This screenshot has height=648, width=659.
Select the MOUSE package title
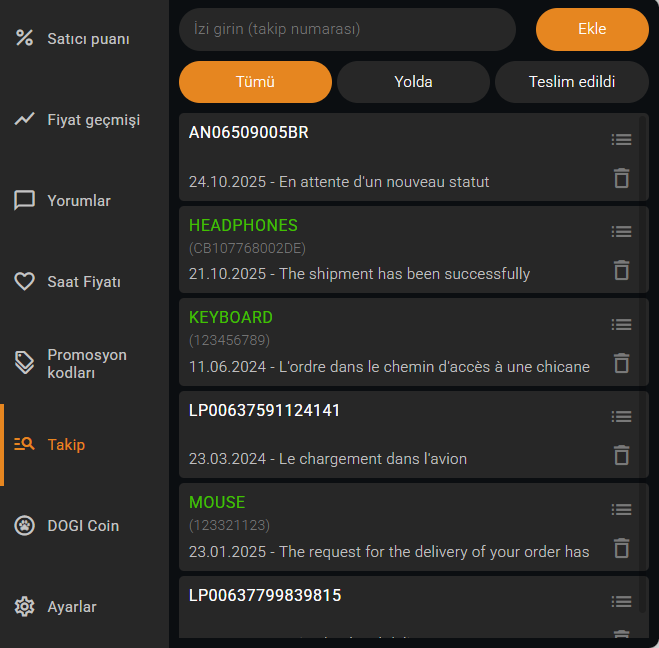click(217, 502)
